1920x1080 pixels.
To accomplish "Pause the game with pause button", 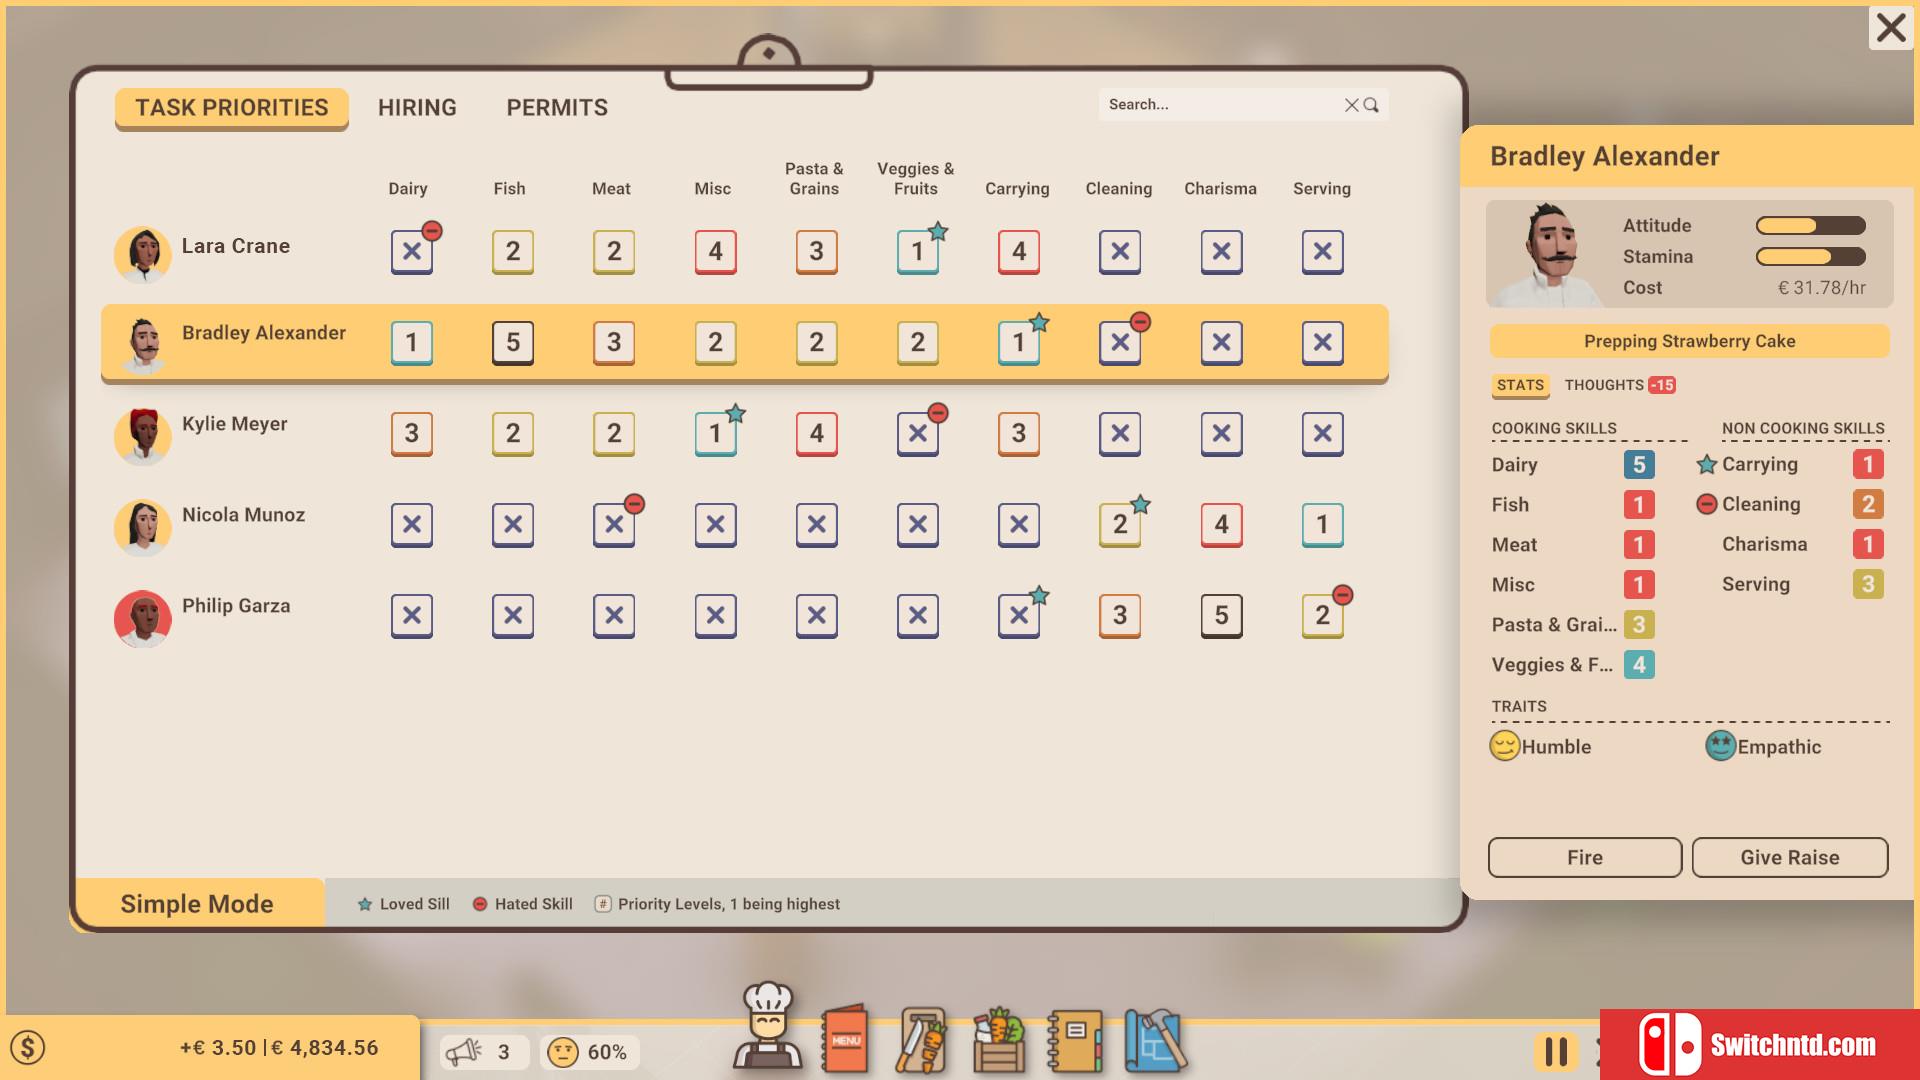I will 1556,1051.
